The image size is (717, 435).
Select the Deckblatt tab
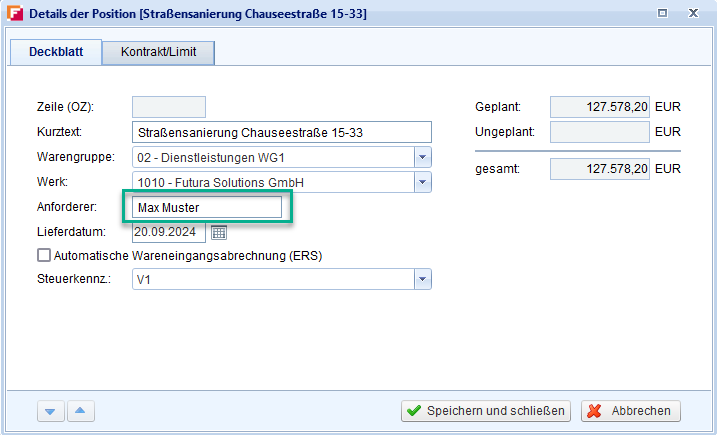[56, 52]
